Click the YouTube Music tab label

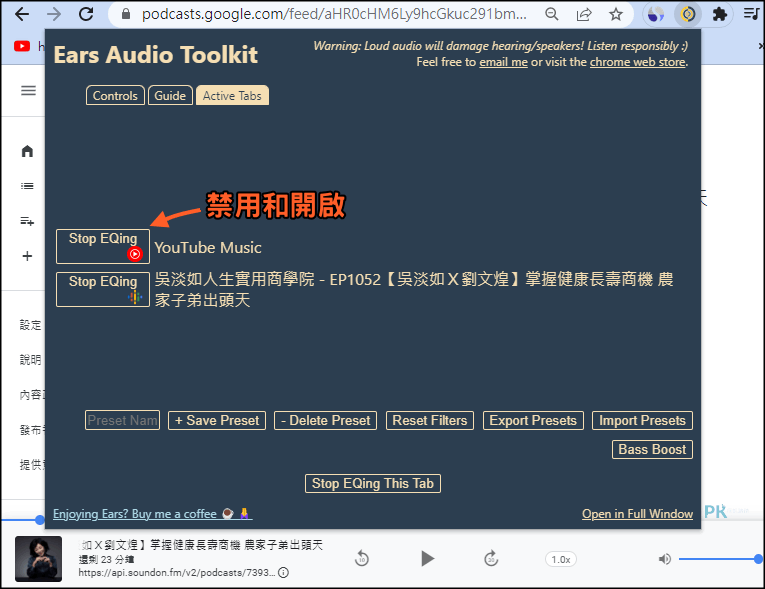coord(208,247)
